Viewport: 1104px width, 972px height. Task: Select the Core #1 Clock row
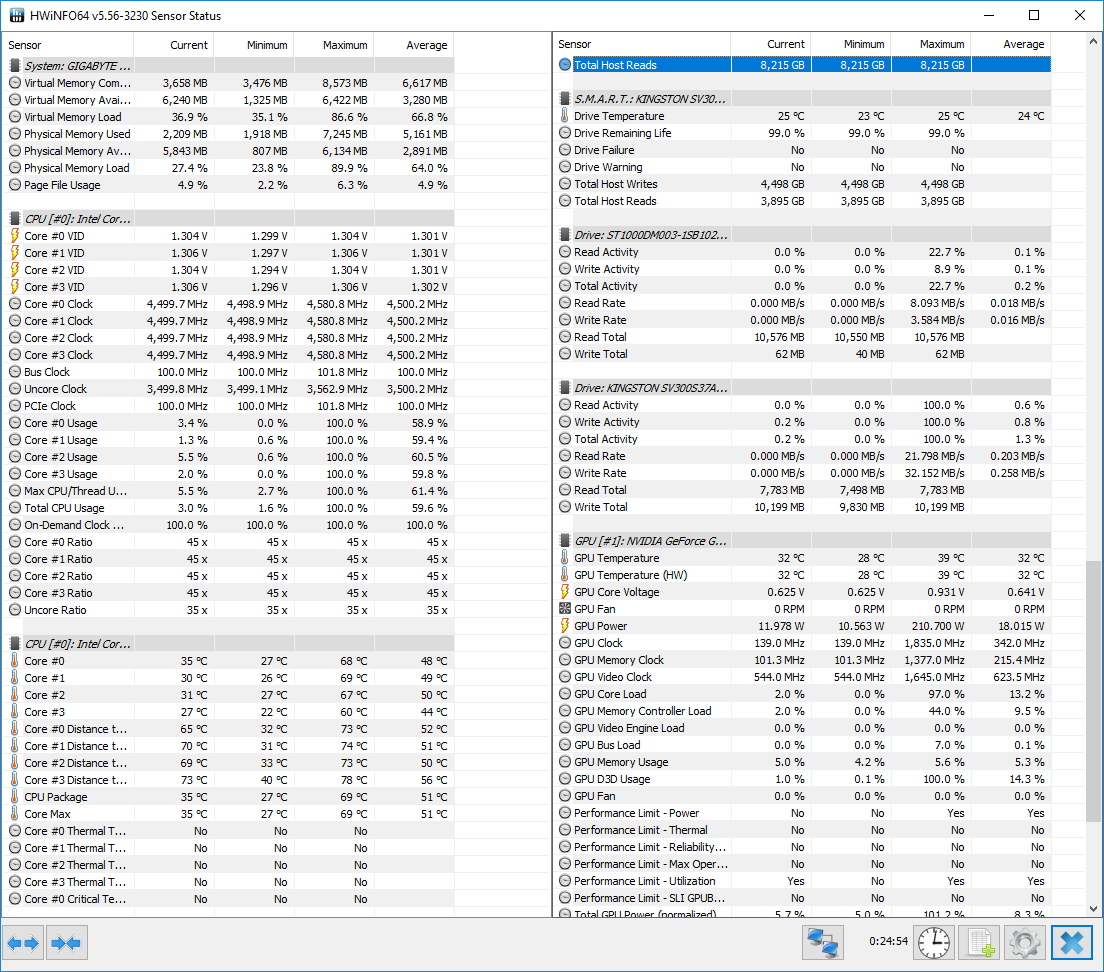(229, 321)
